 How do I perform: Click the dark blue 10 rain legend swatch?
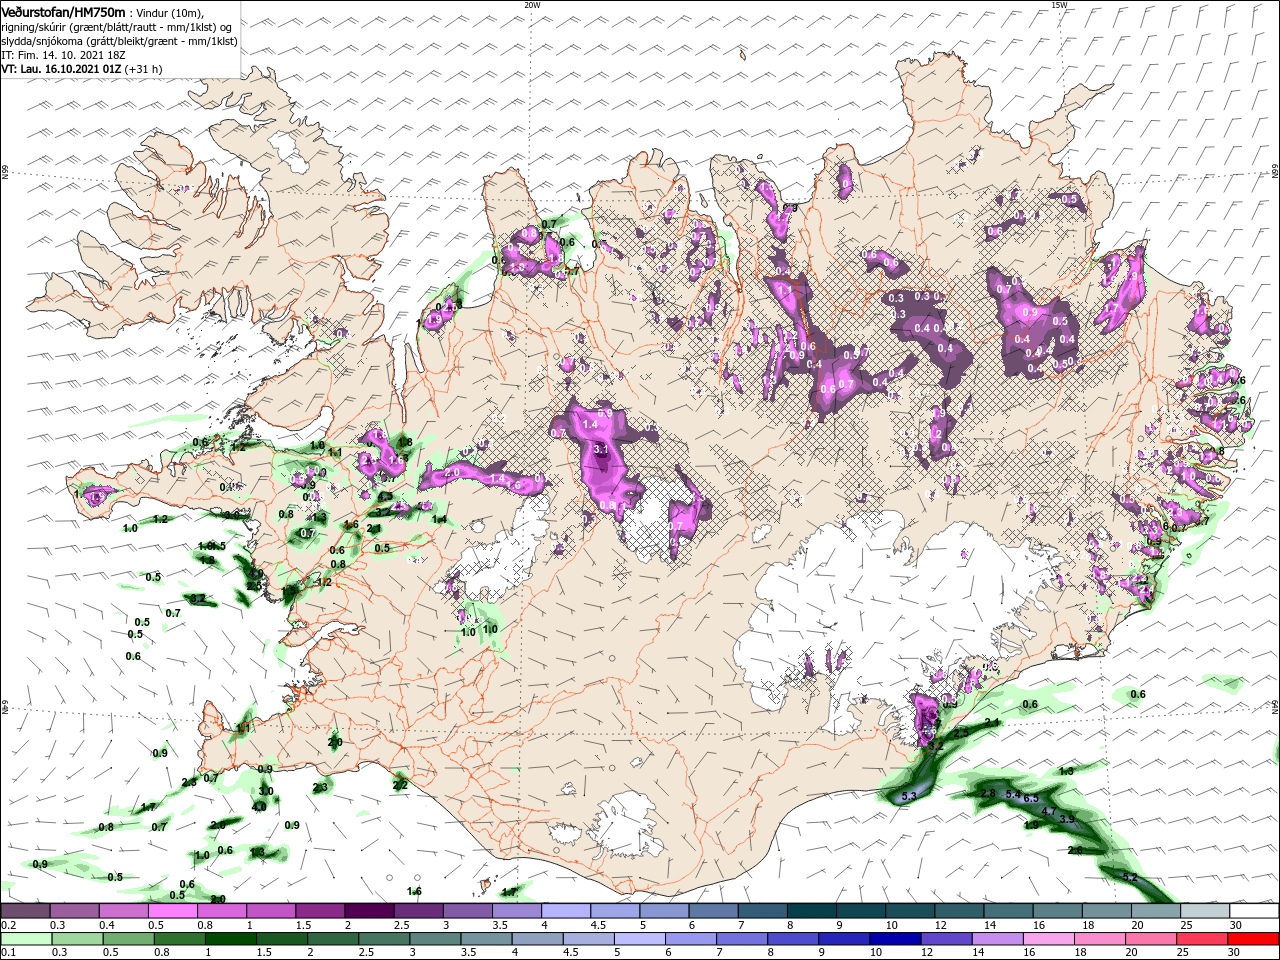(895, 938)
